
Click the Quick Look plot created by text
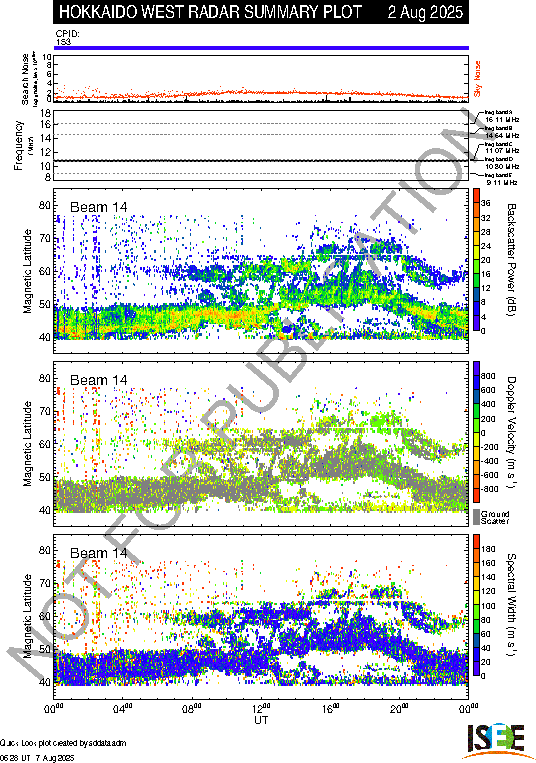[63, 743]
